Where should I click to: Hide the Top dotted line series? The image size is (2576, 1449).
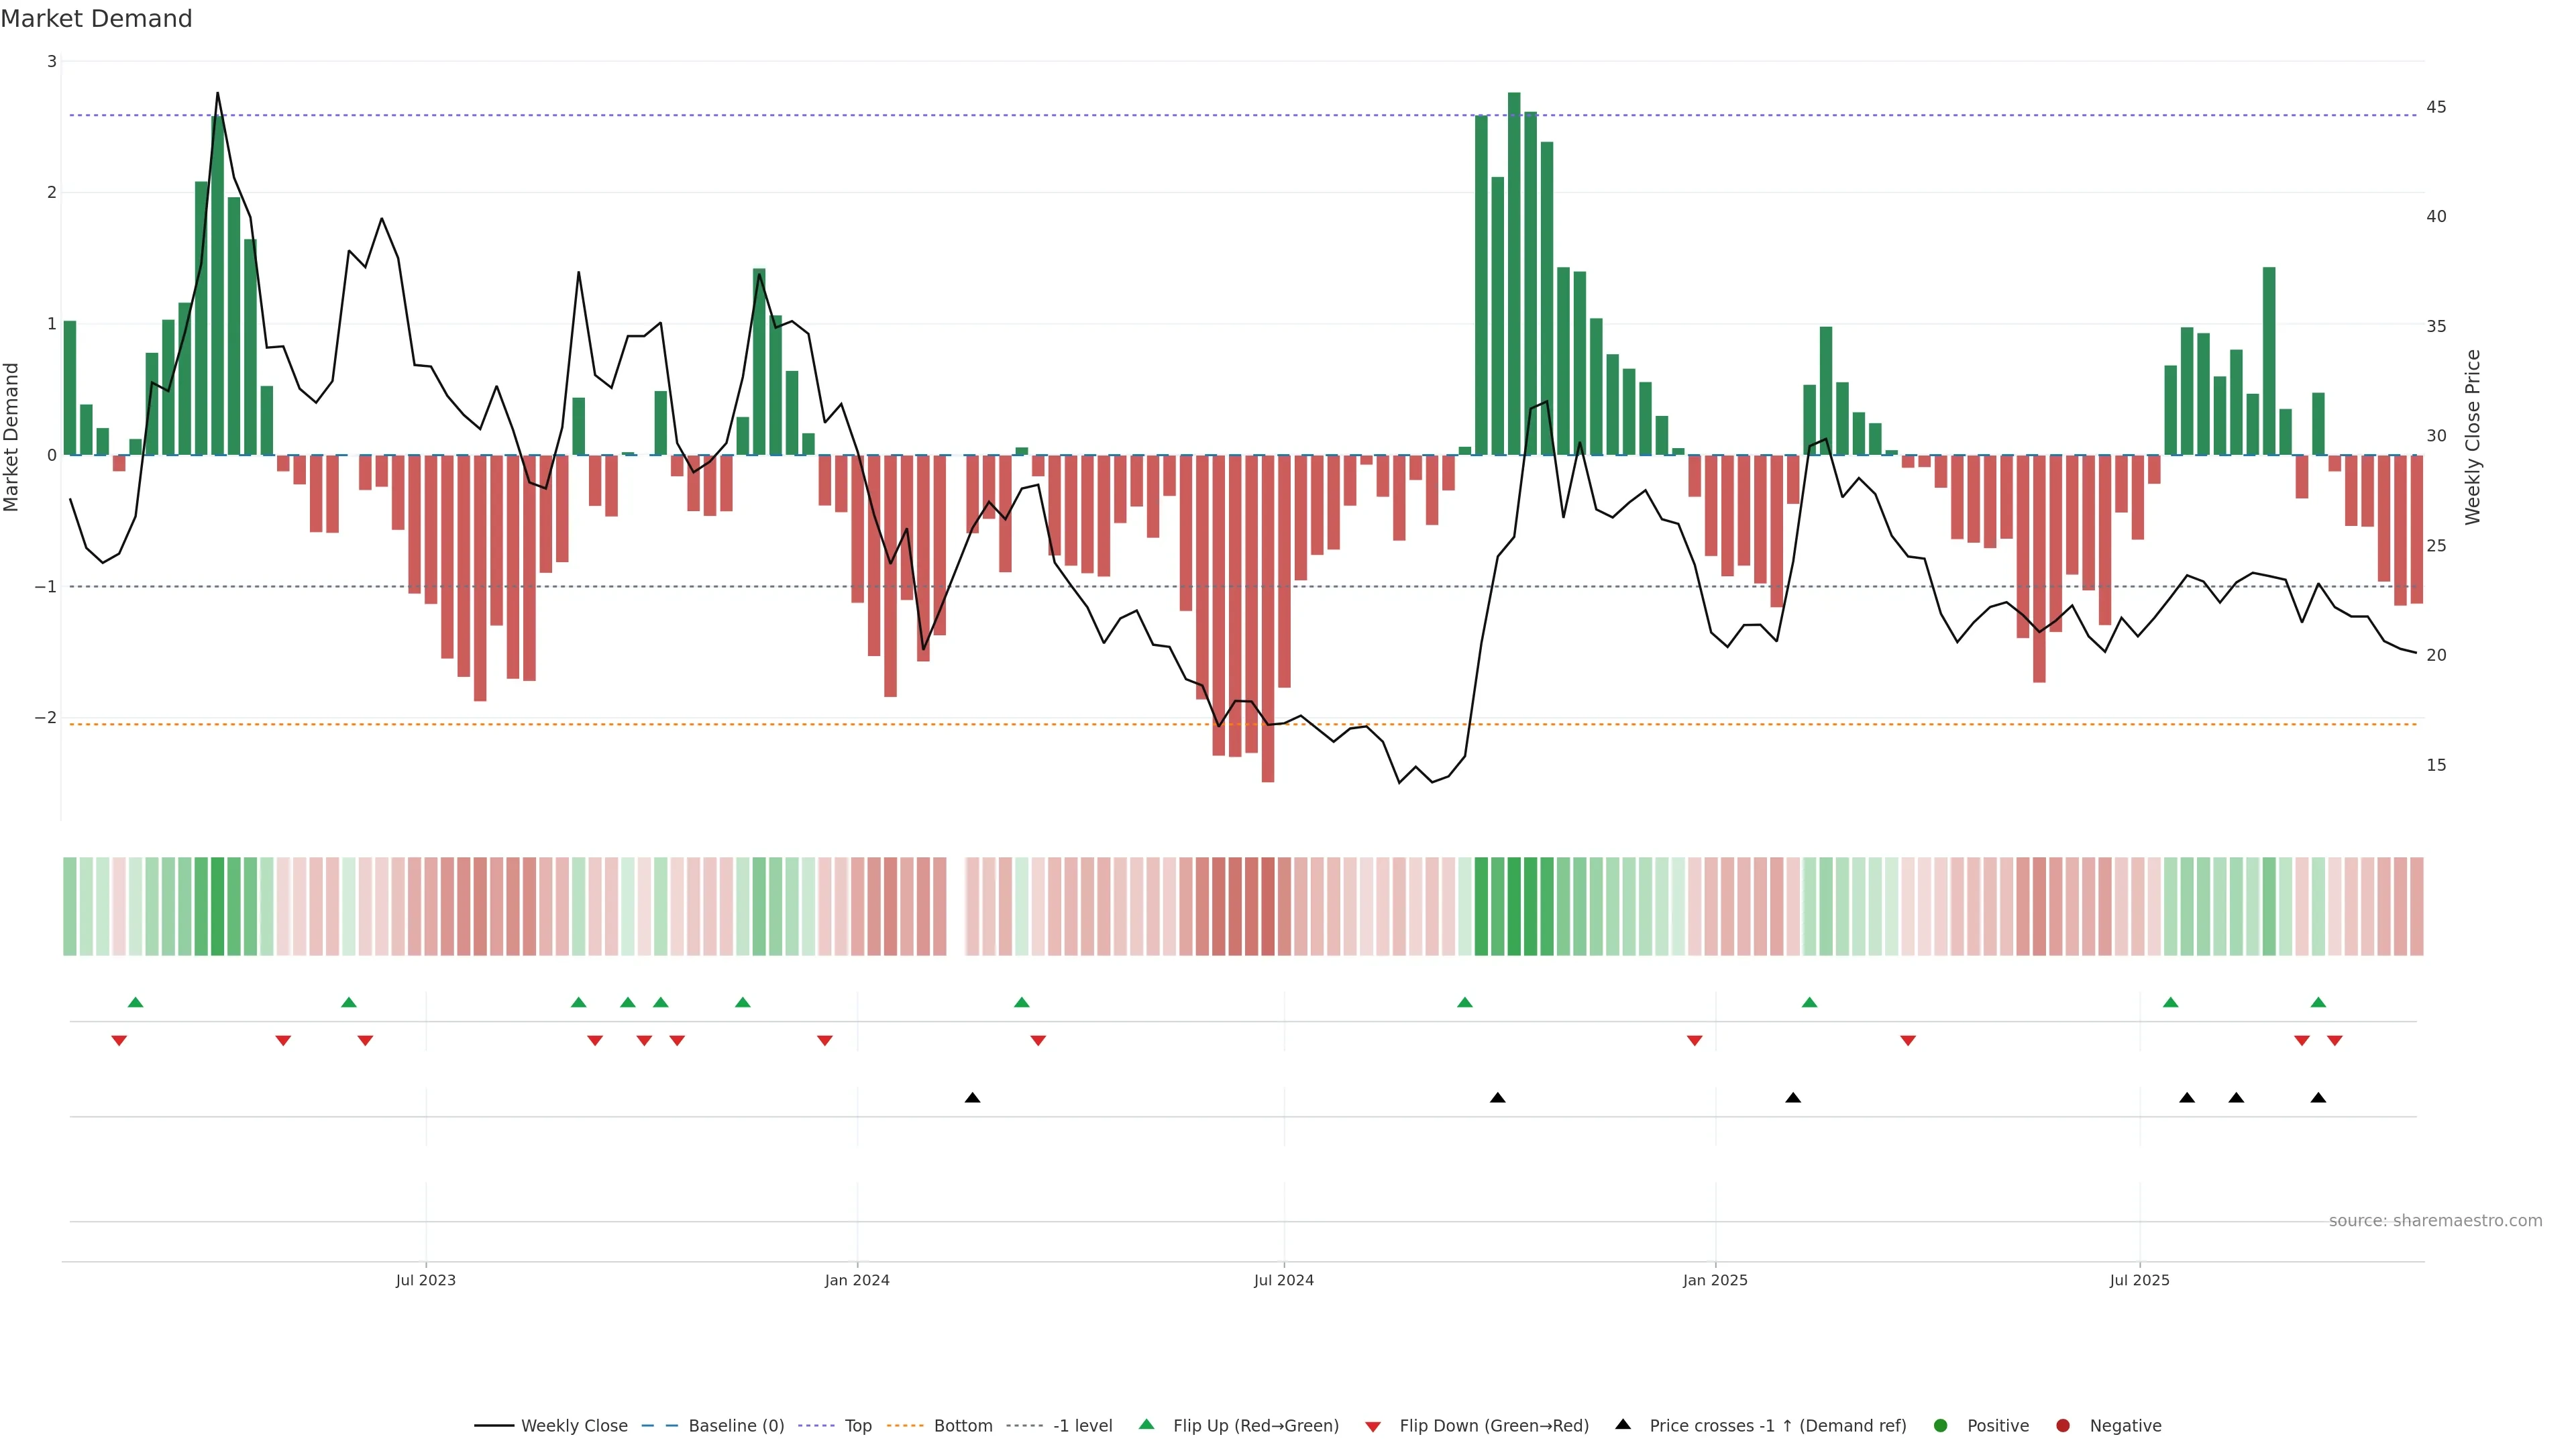click(857, 1426)
